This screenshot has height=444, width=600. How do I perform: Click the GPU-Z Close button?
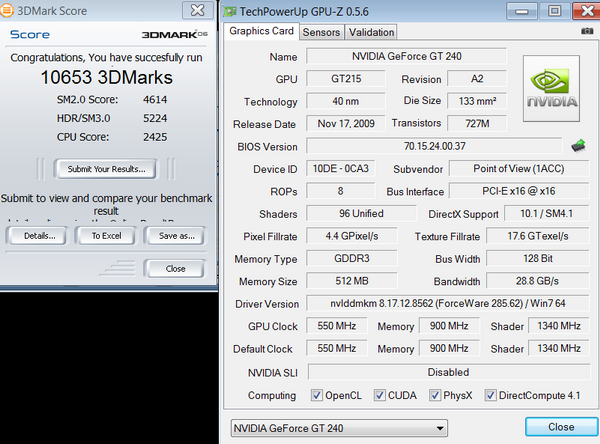coord(561,427)
